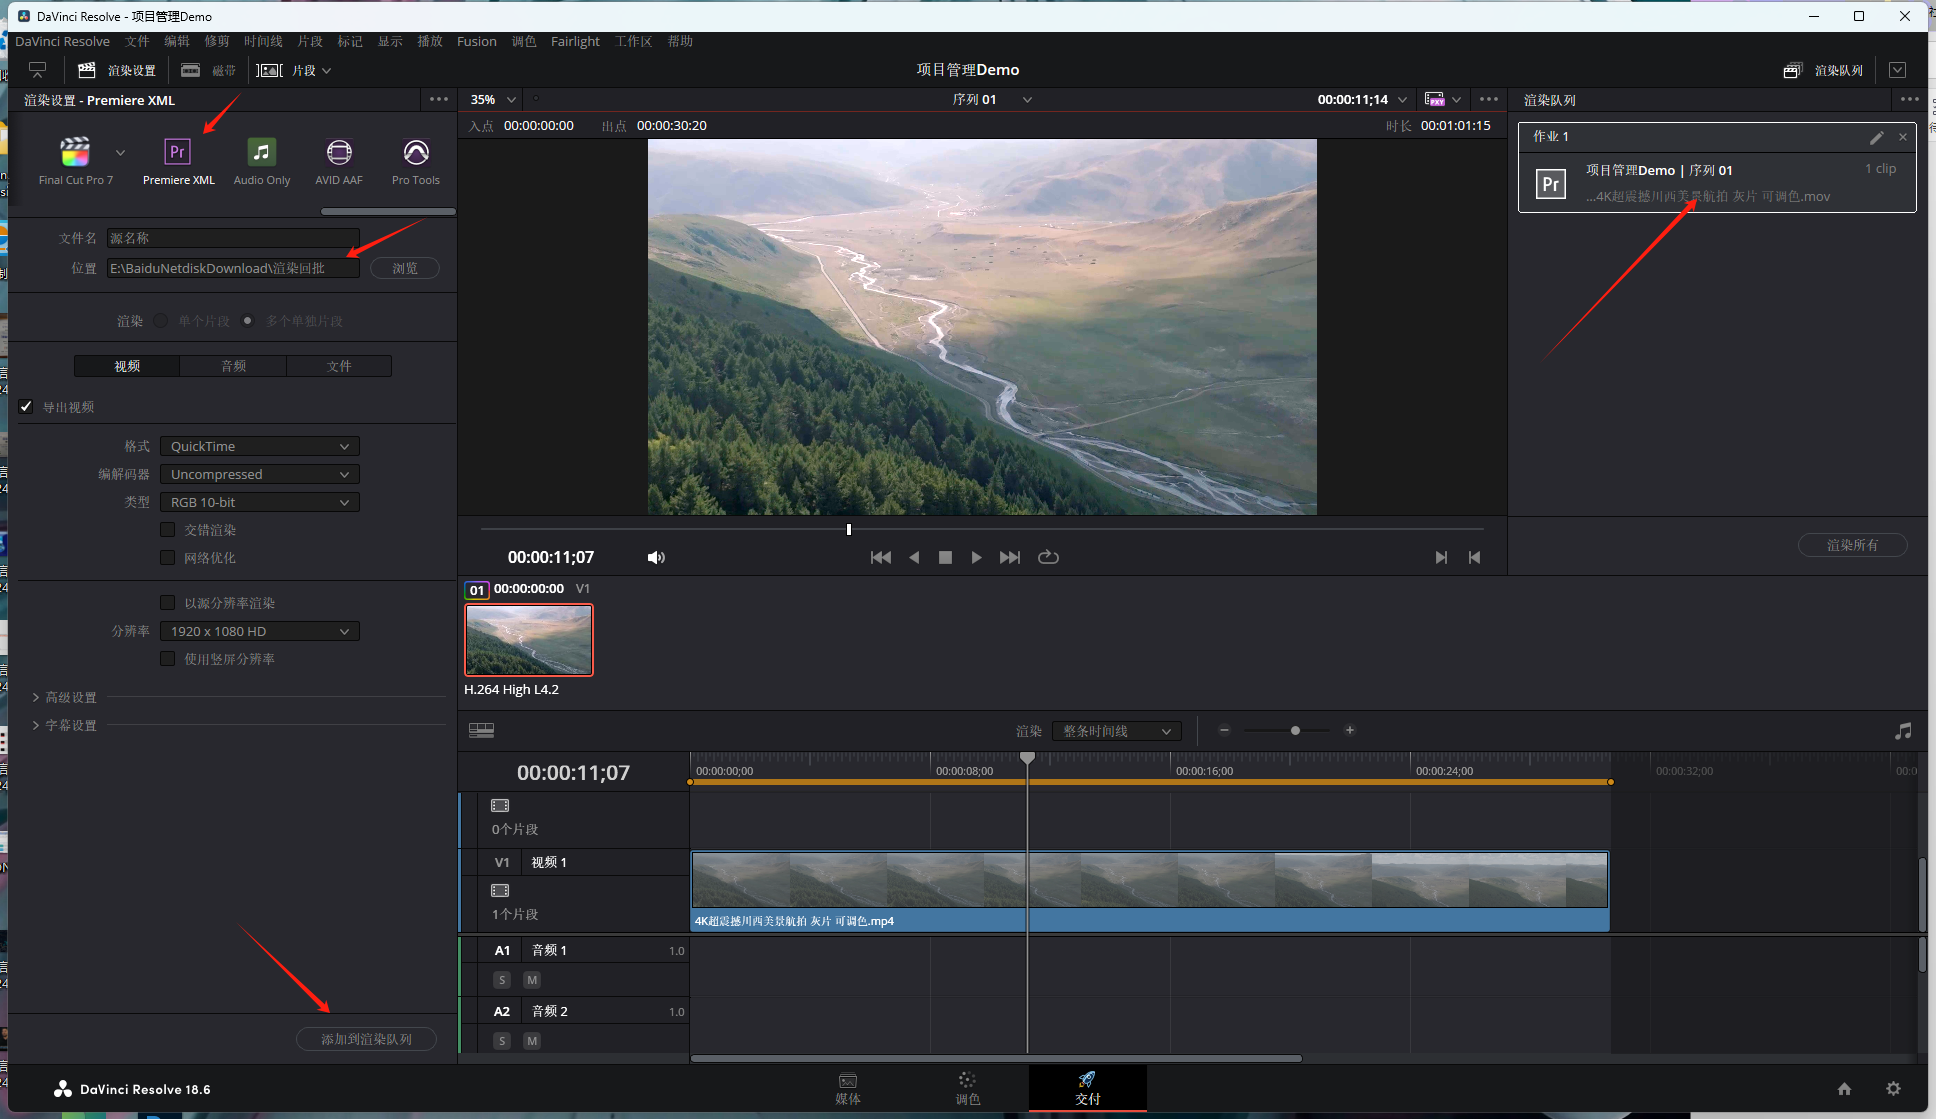Mute viewer audio with speaker icon

tap(656, 557)
